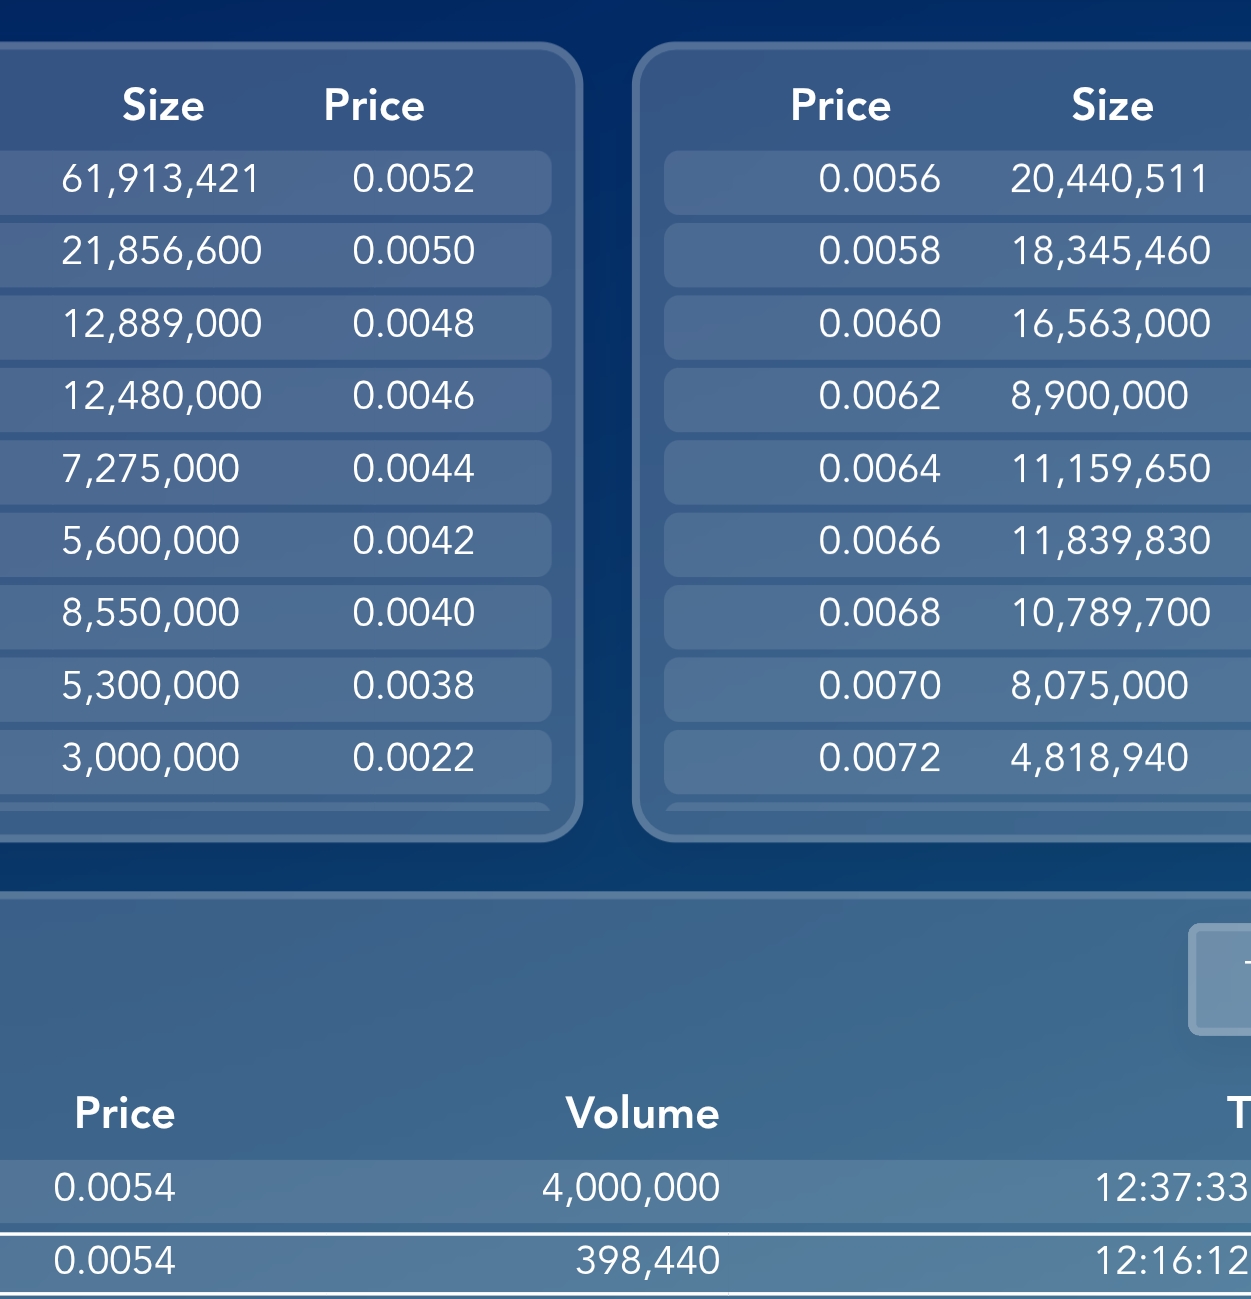Click the ask Price column header
The height and width of the screenshot is (1299, 1251).
(x=840, y=105)
